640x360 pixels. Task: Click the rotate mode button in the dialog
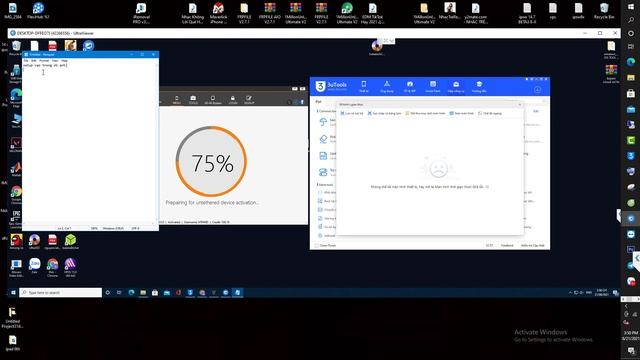[490, 113]
